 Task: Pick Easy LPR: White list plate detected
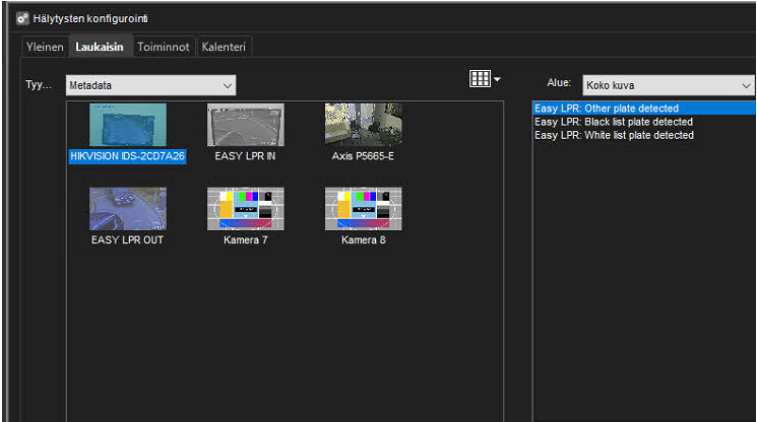pos(614,135)
